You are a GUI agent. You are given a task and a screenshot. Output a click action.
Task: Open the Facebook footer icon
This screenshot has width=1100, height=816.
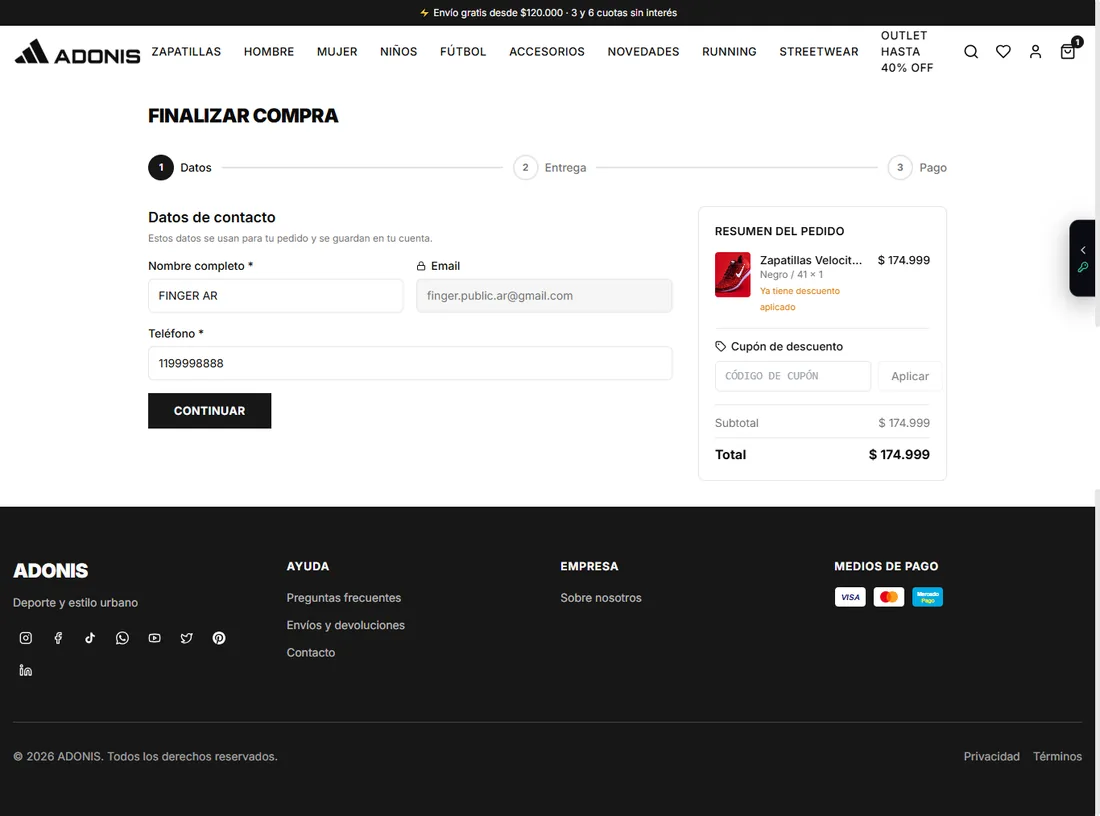[58, 638]
